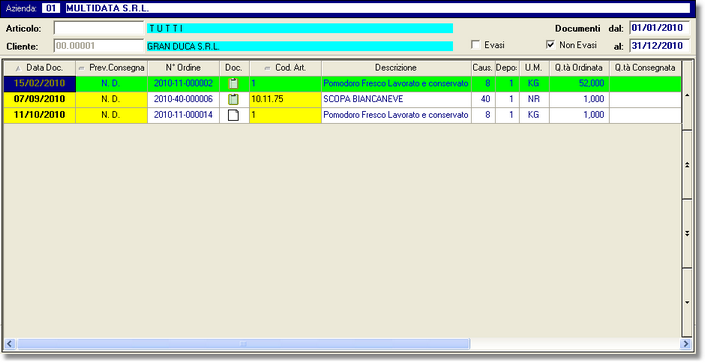The width and height of the screenshot is (705, 363).
Task: Click N. D. delivery cell for 11/10/2010
Action: click(112, 115)
